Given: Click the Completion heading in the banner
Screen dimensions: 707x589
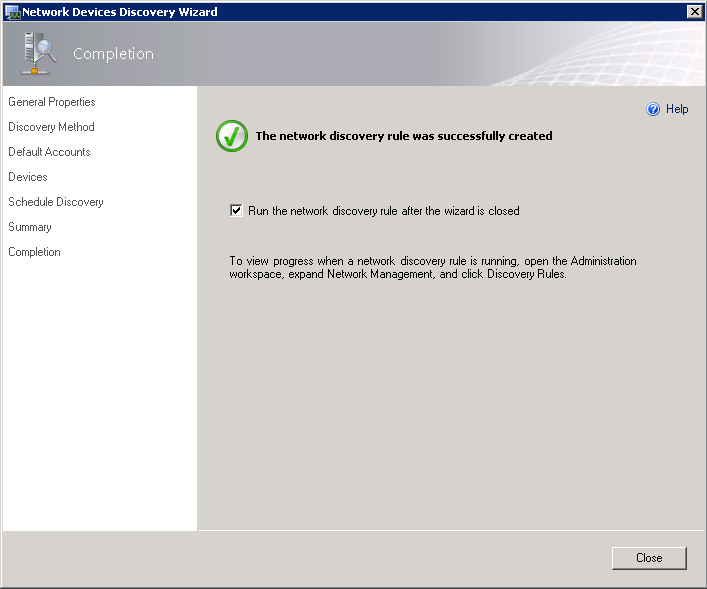Looking at the screenshot, I should pyautogui.click(x=113, y=54).
